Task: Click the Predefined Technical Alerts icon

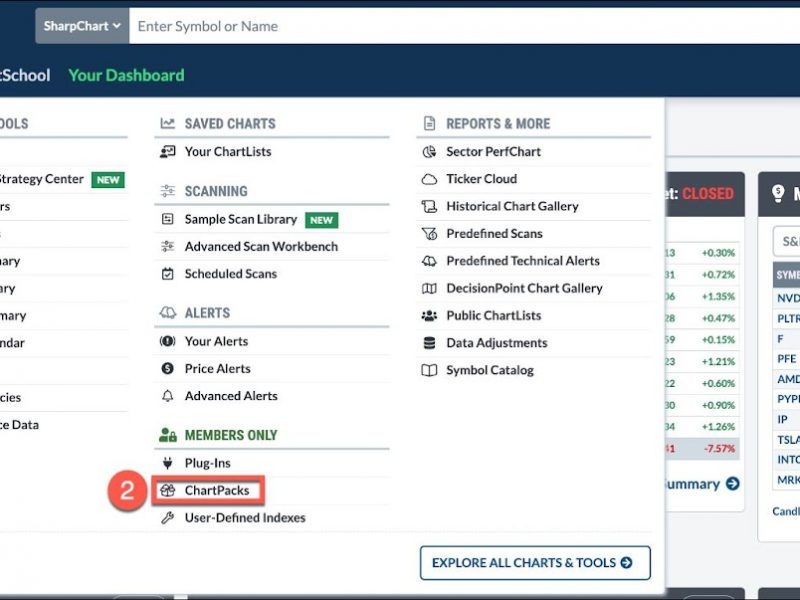Action: point(429,261)
